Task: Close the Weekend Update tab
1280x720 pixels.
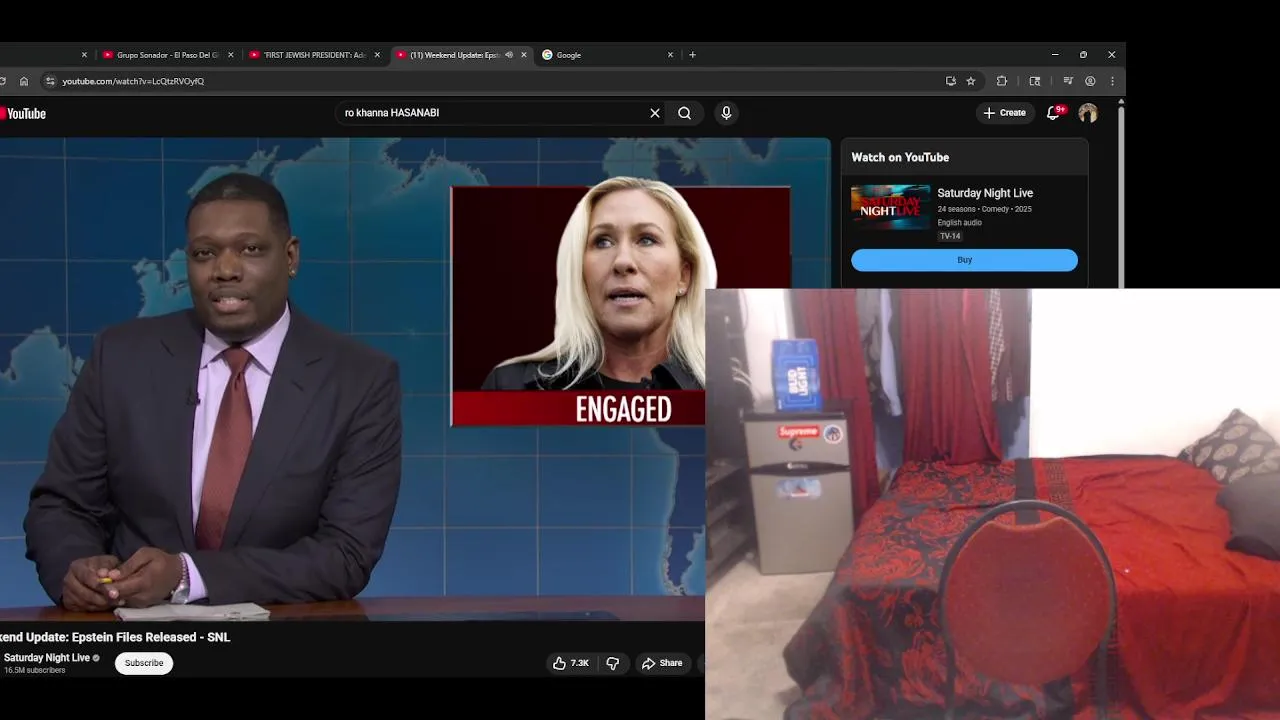Action: coord(523,55)
